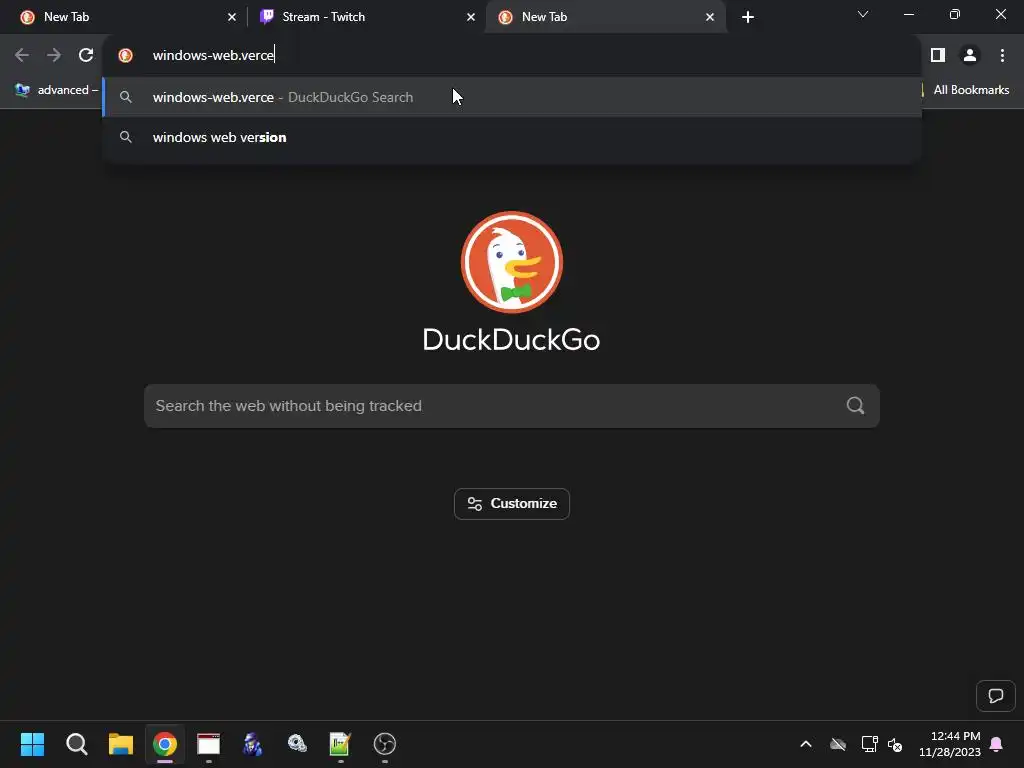Click the browser forward arrow

click(54, 56)
